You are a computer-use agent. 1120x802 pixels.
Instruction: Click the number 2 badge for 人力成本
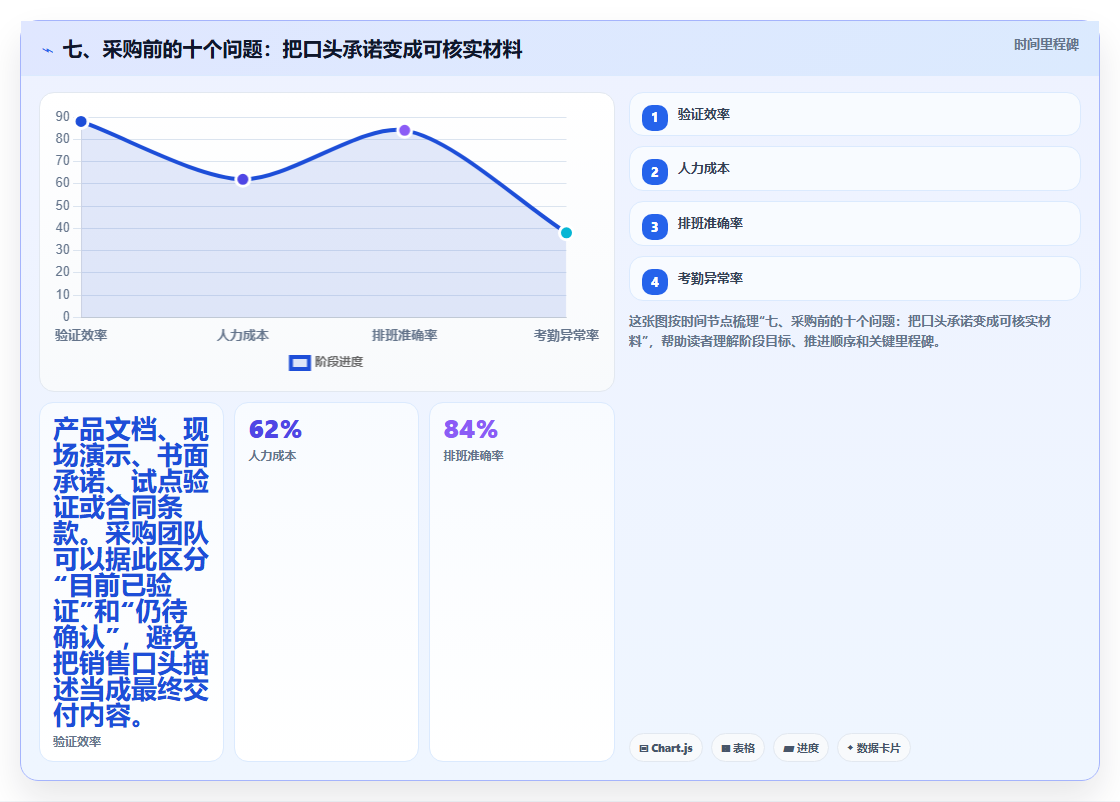654,172
